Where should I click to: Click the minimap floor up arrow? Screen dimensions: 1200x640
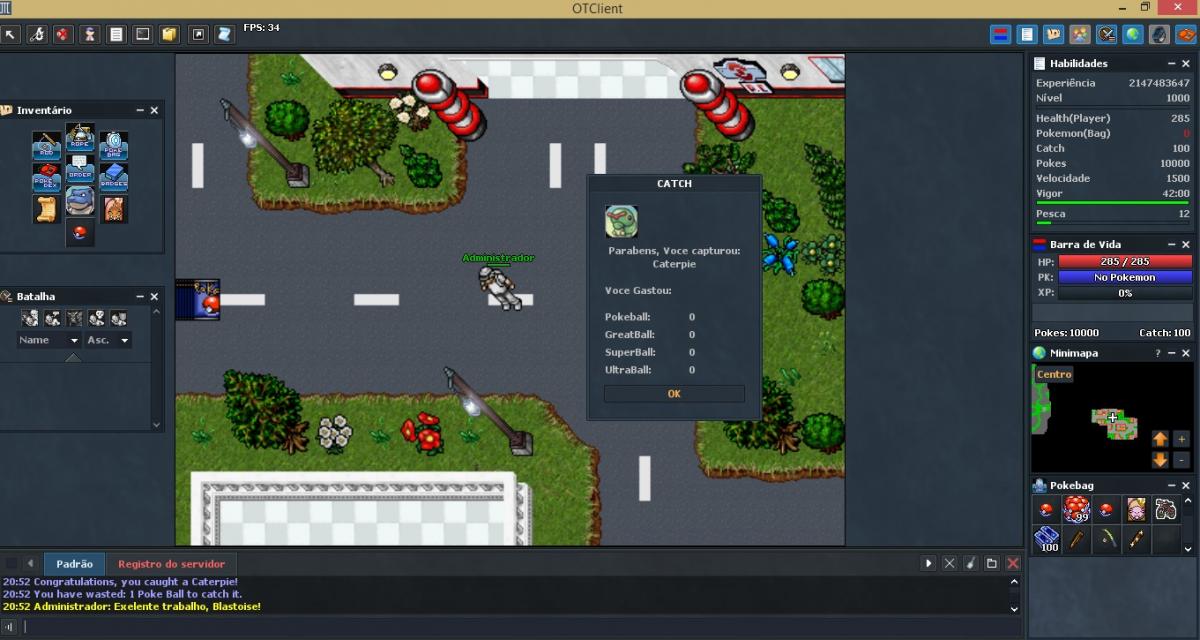click(1160, 439)
